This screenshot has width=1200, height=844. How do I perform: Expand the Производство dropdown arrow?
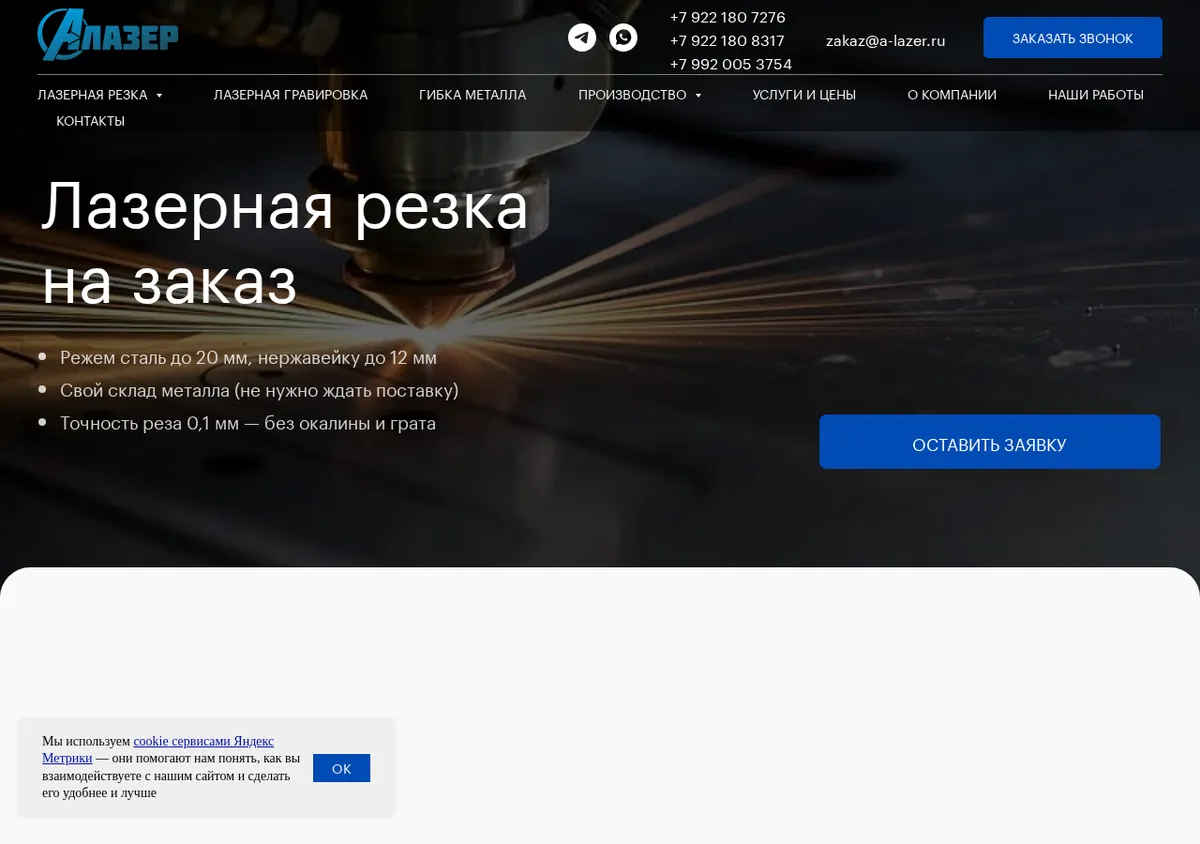[x=698, y=96]
